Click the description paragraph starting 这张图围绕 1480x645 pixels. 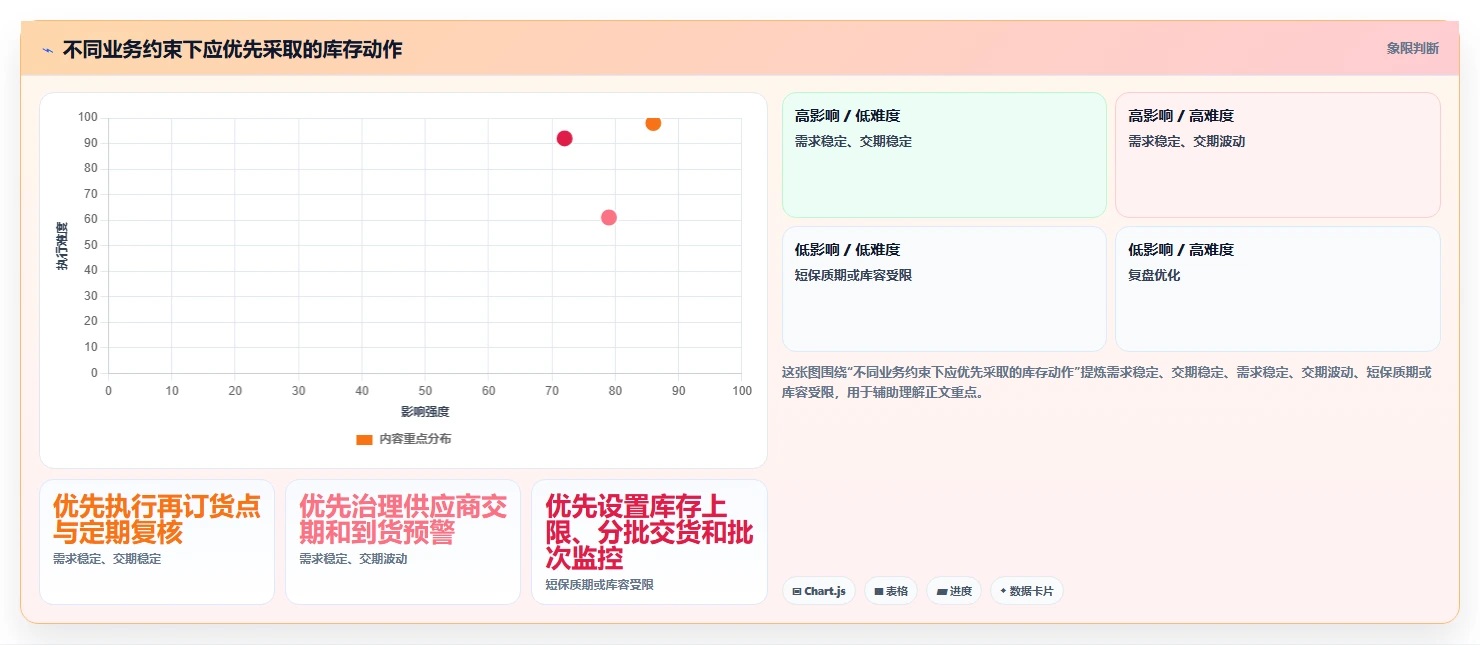1107,382
